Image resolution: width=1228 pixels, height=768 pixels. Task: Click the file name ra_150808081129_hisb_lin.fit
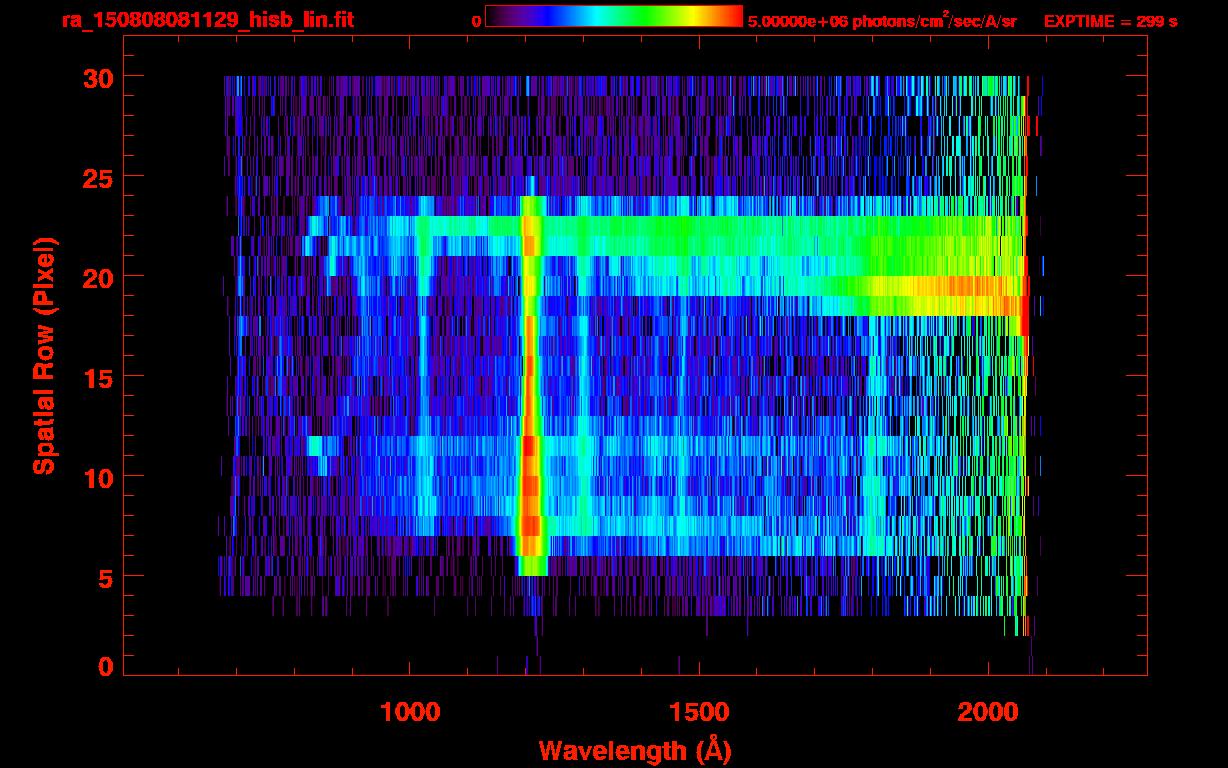tap(207, 20)
